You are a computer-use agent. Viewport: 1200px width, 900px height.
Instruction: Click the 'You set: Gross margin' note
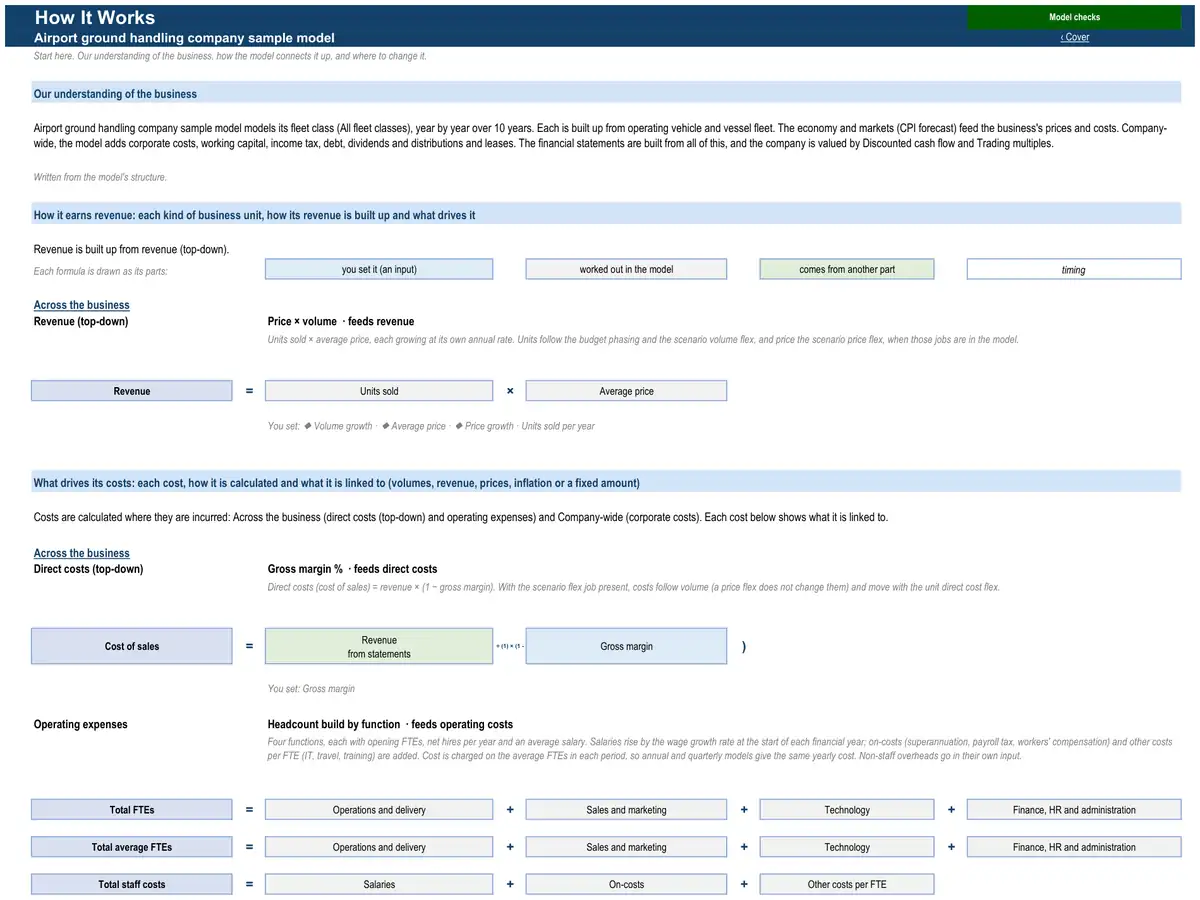point(311,689)
